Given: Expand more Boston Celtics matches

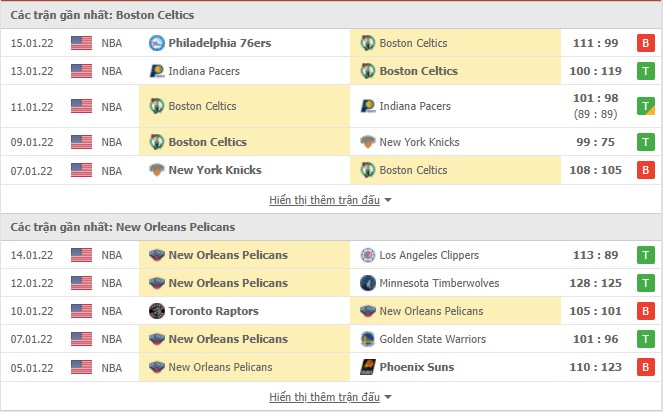Looking at the screenshot, I should (330, 200).
